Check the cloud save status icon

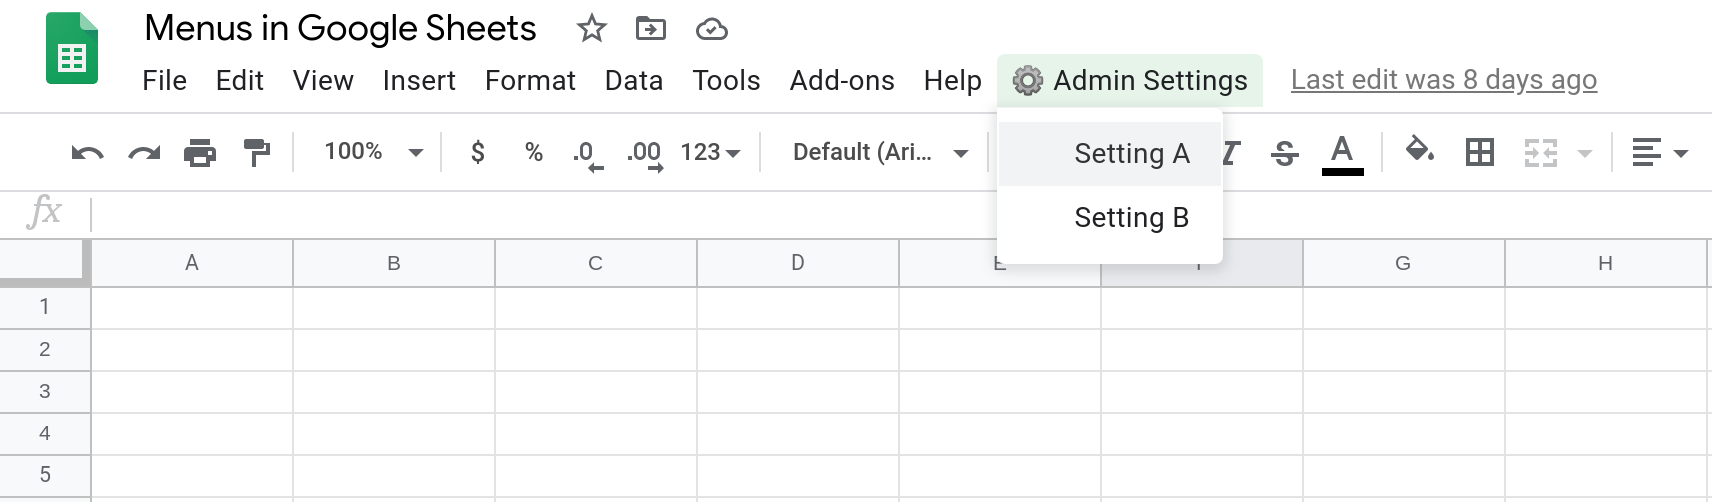coord(711,29)
